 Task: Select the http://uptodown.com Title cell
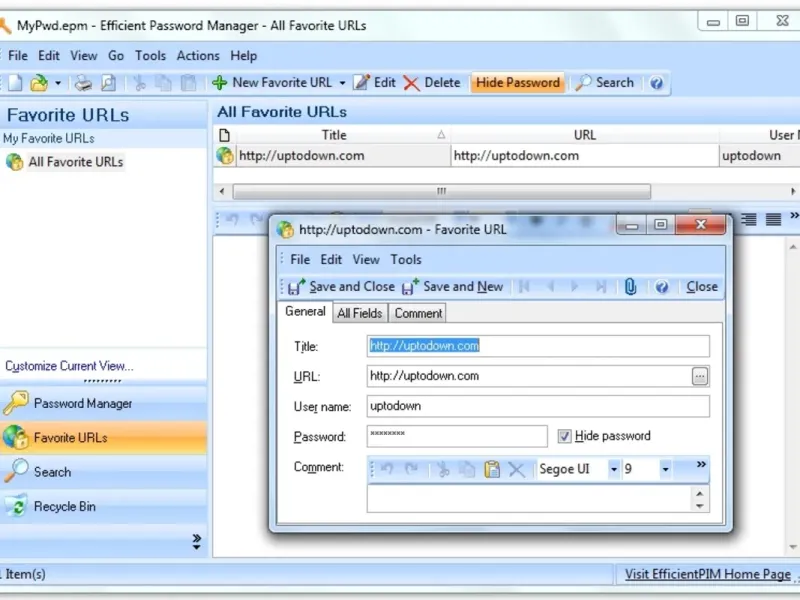[343, 156]
